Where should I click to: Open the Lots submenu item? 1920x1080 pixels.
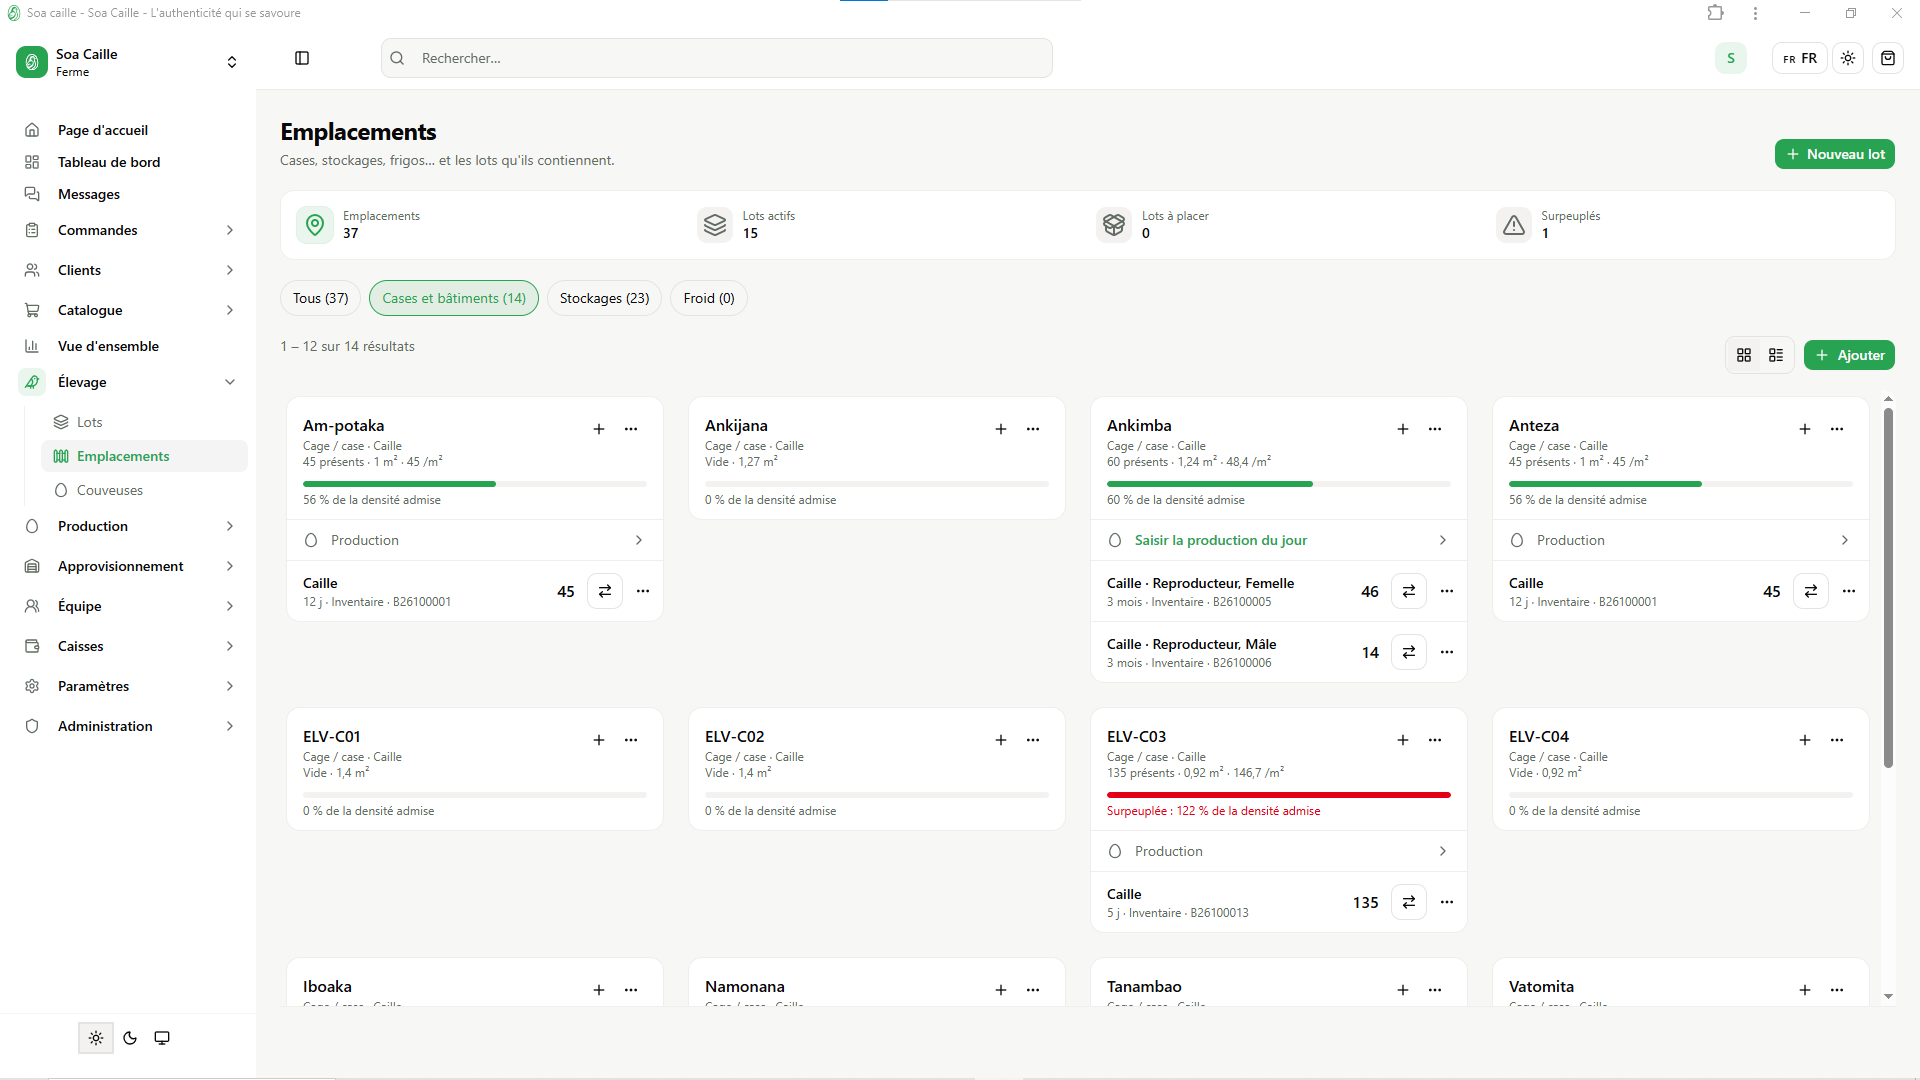tap(144, 422)
